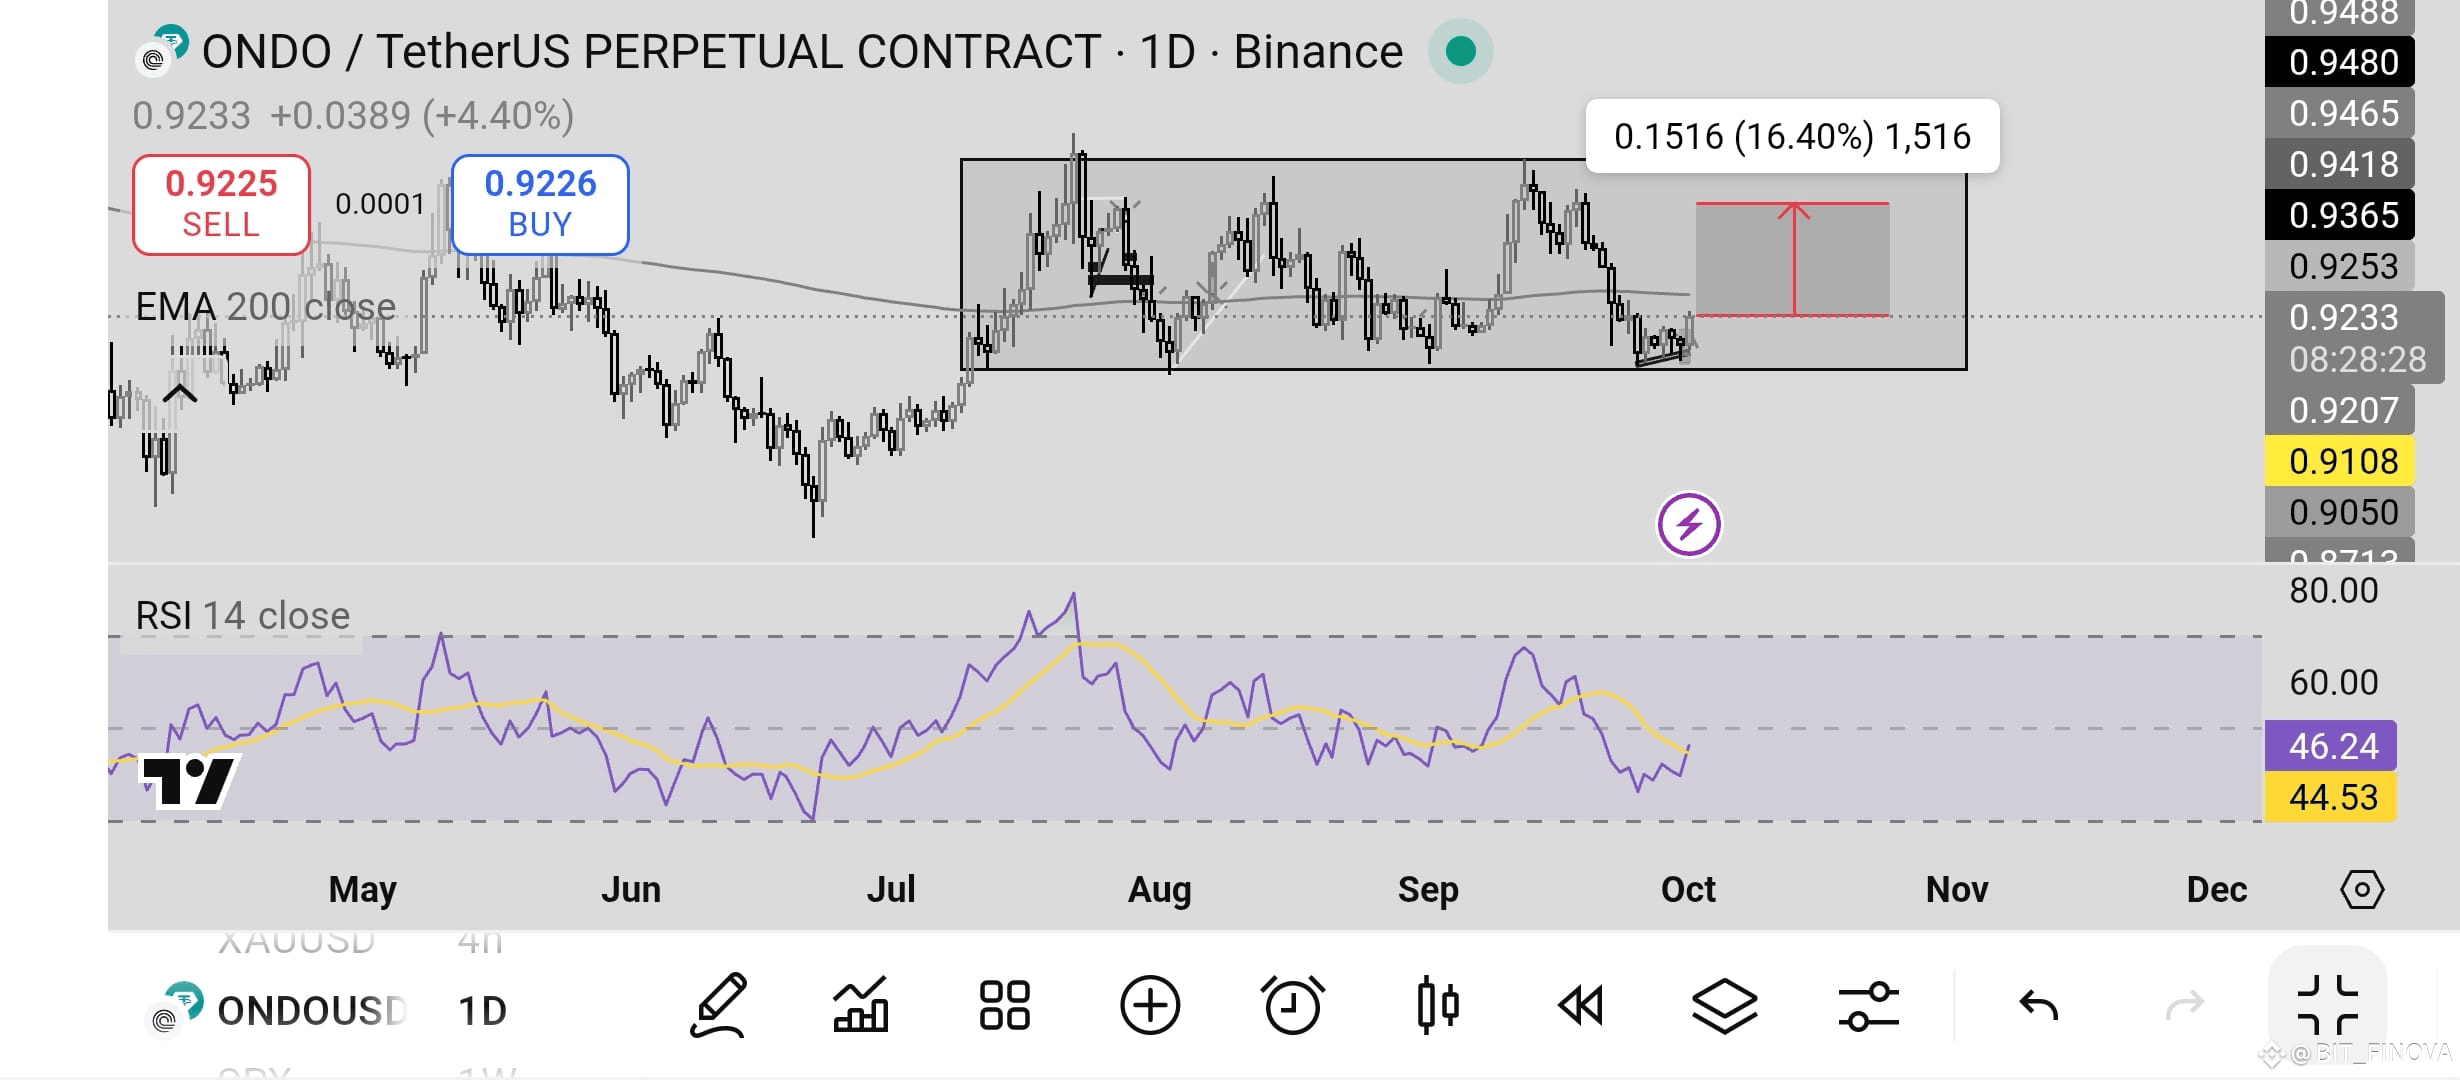
Task: Tap the purple RSI value 46.24
Action: 2331,746
